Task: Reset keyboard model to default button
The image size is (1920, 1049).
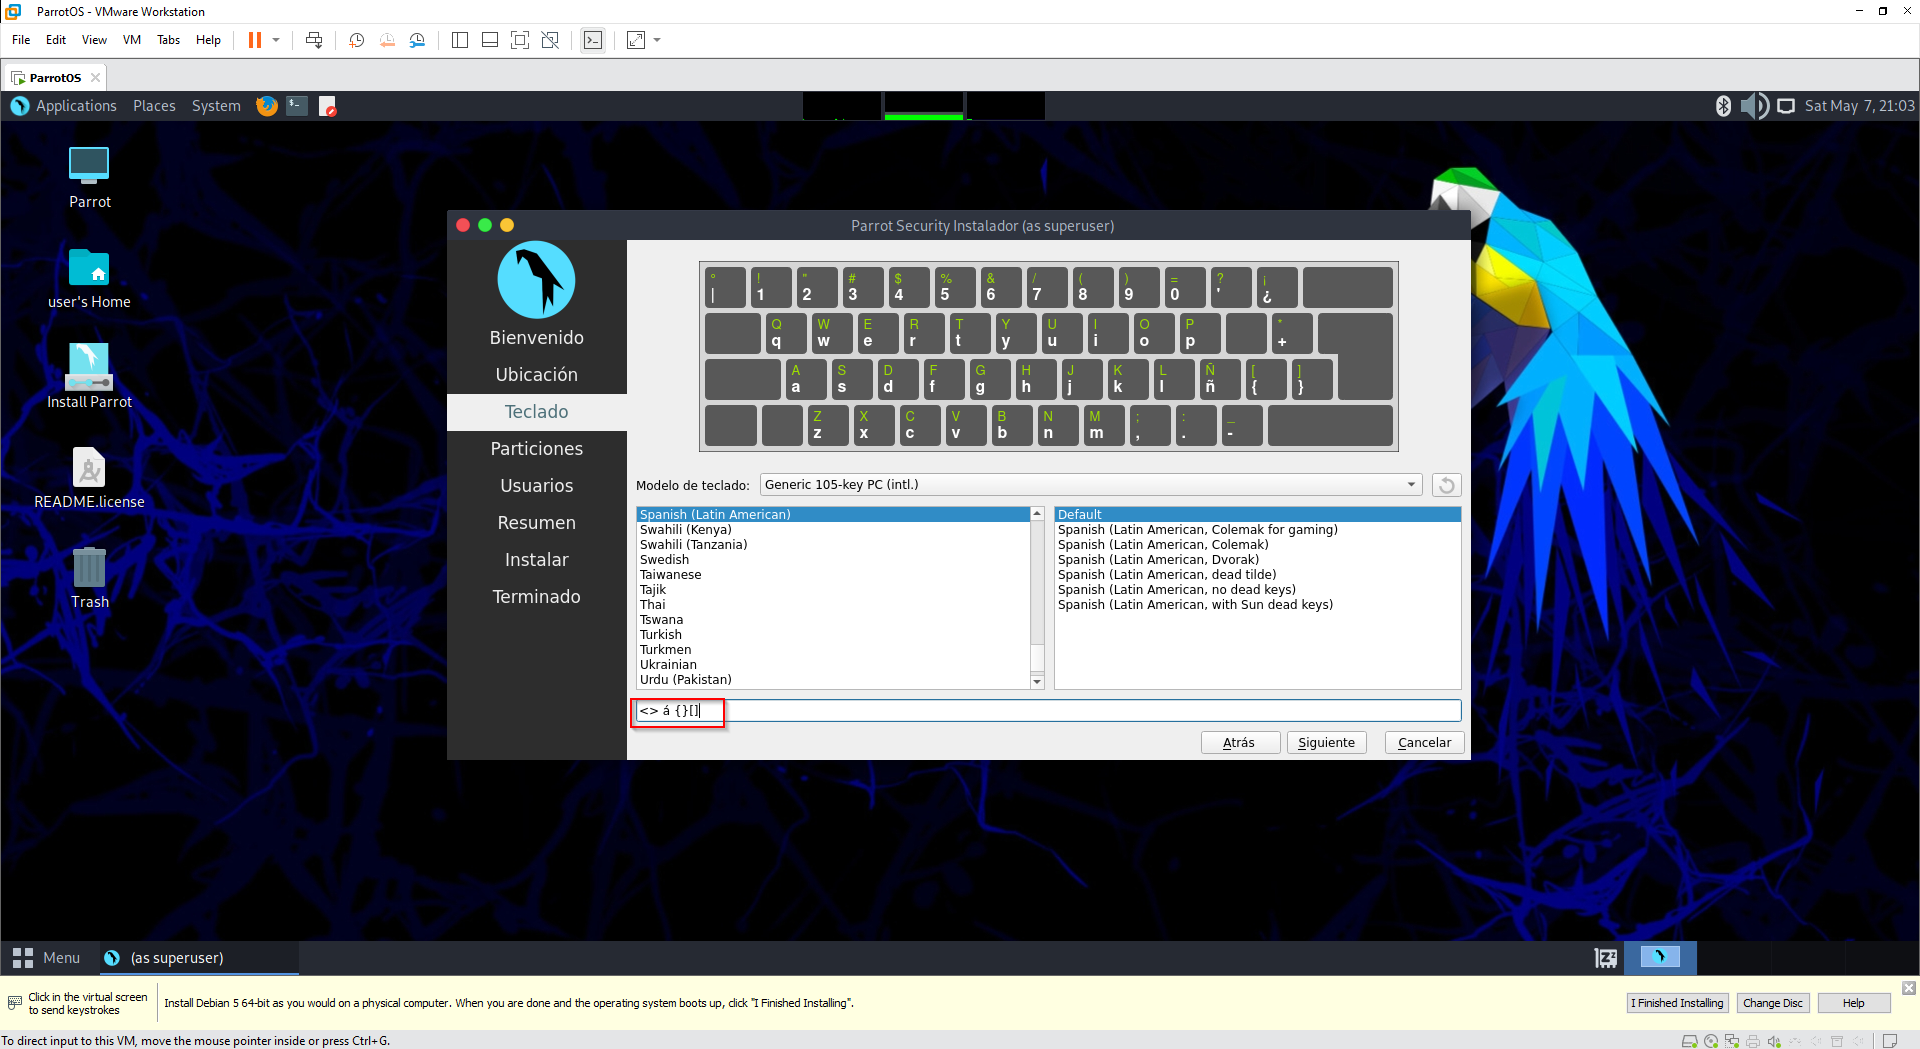Action: (x=1446, y=485)
